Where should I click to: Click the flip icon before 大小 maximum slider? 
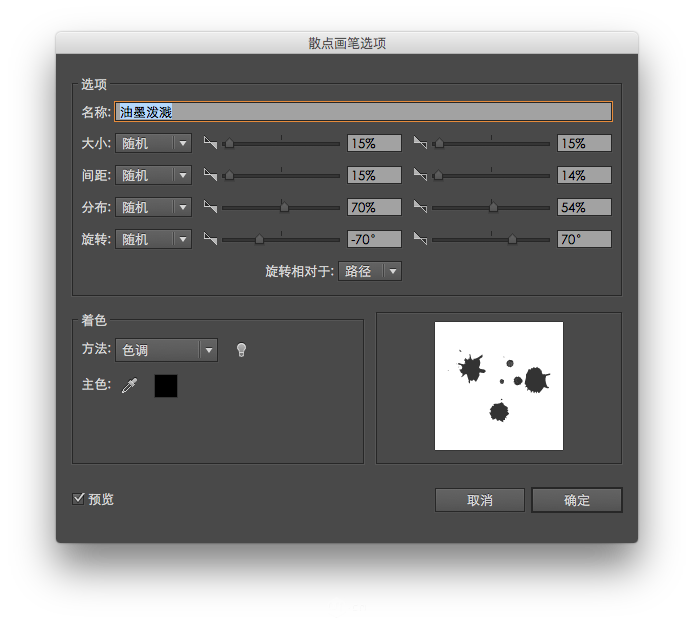pyautogui.click(x=420, y=142)
